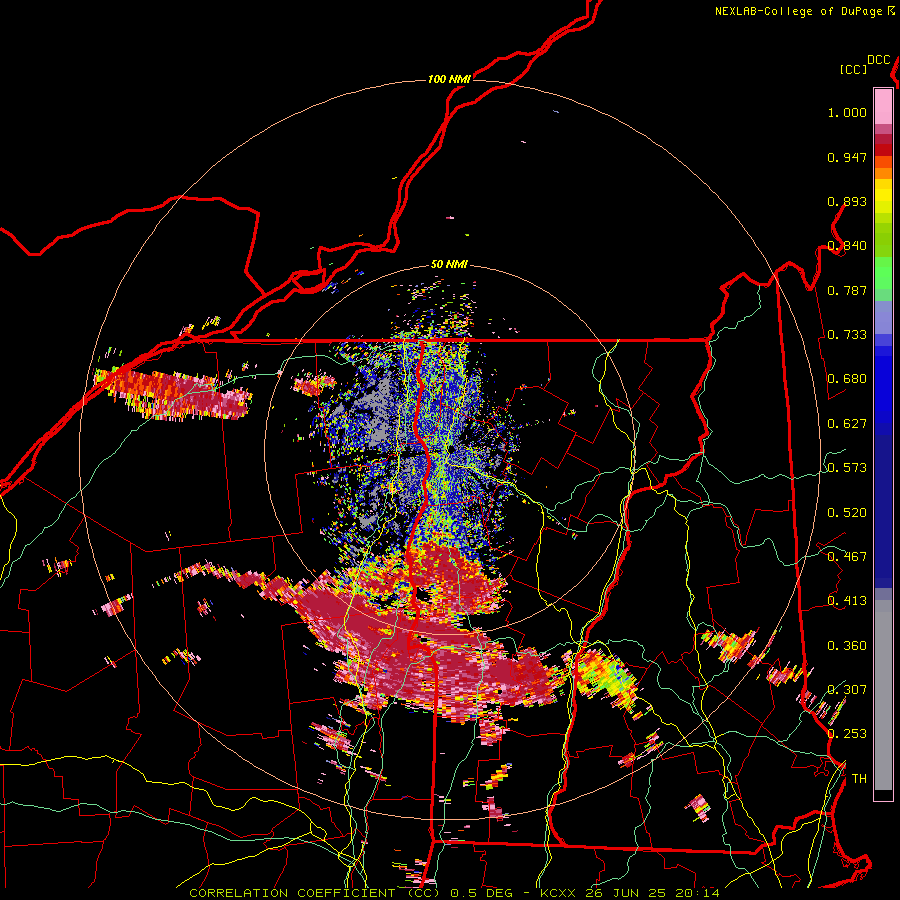Click the 100 NMI range ring label
Viewport: 900px width, 900px height.
click(449, 79)
